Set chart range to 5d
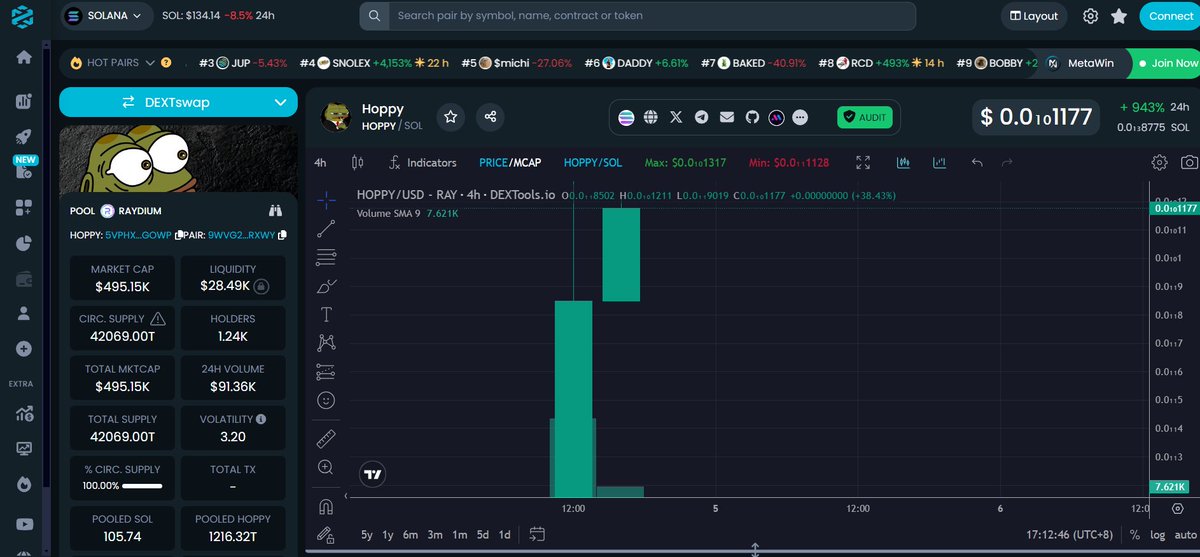 483,534
